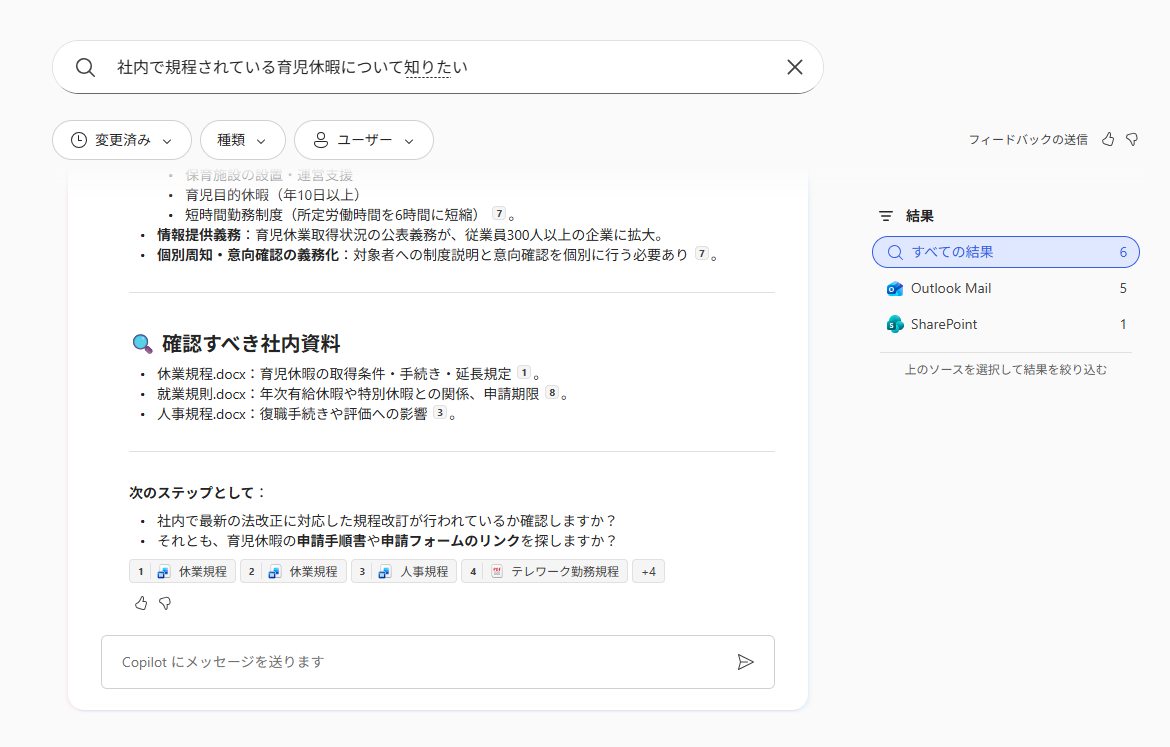This screenshot has height=747, width=1170.
Task: Show more citations with +4 chip
Action: tap(648, 572)
